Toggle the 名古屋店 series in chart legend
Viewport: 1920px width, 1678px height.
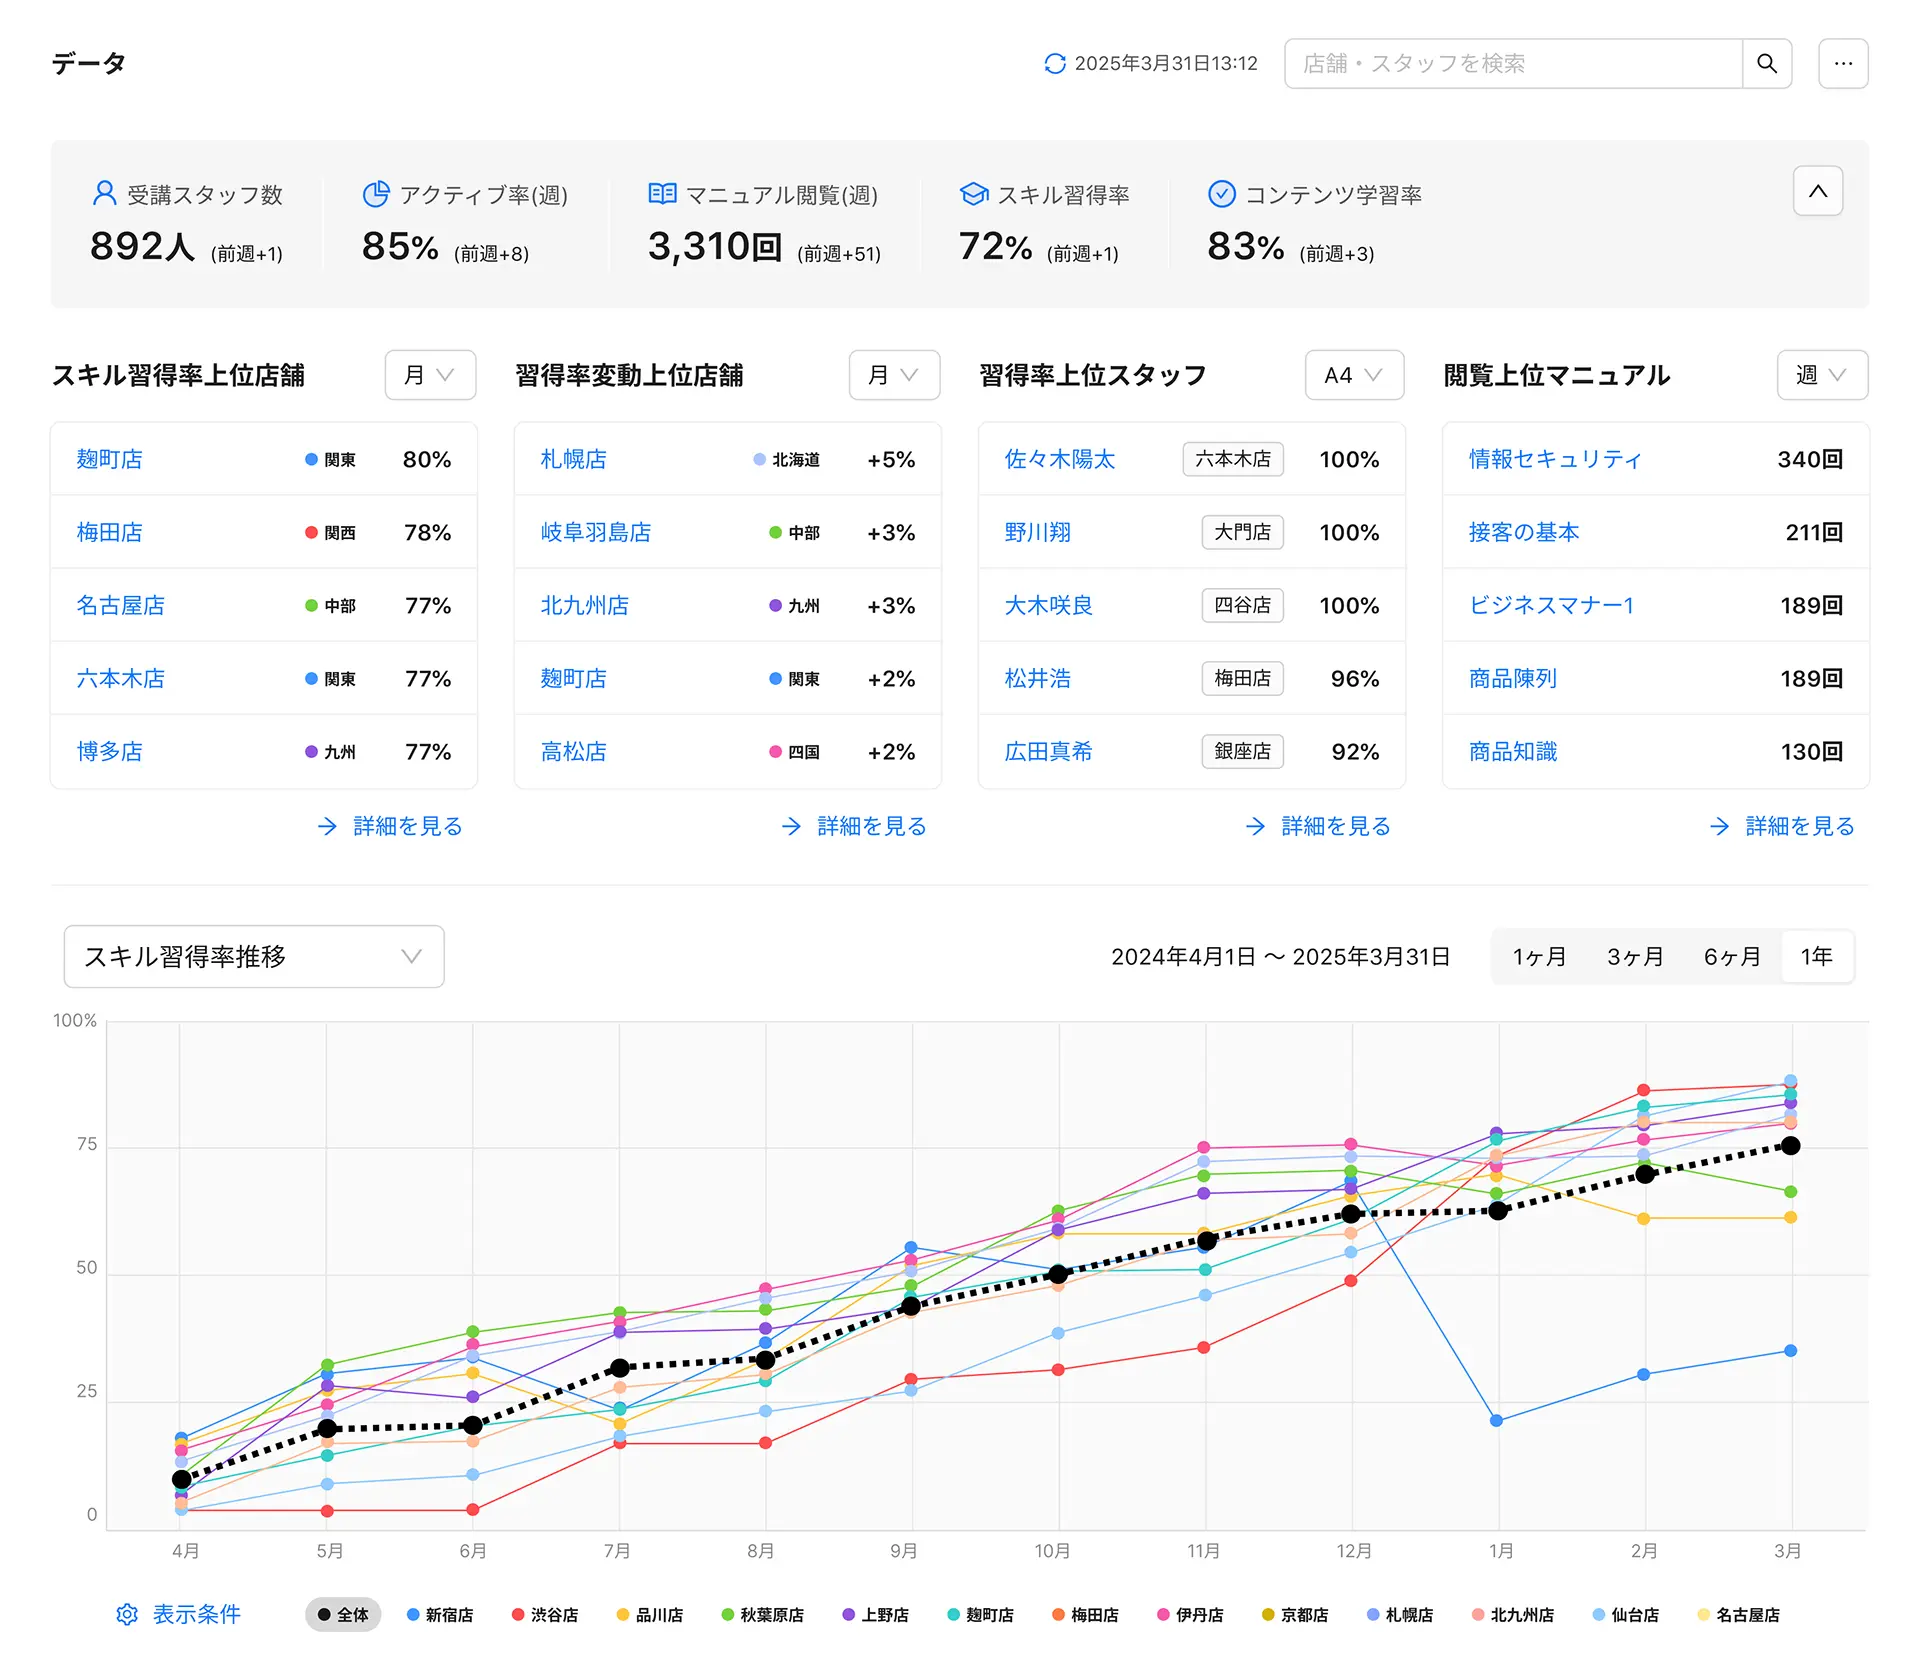1739,1614
